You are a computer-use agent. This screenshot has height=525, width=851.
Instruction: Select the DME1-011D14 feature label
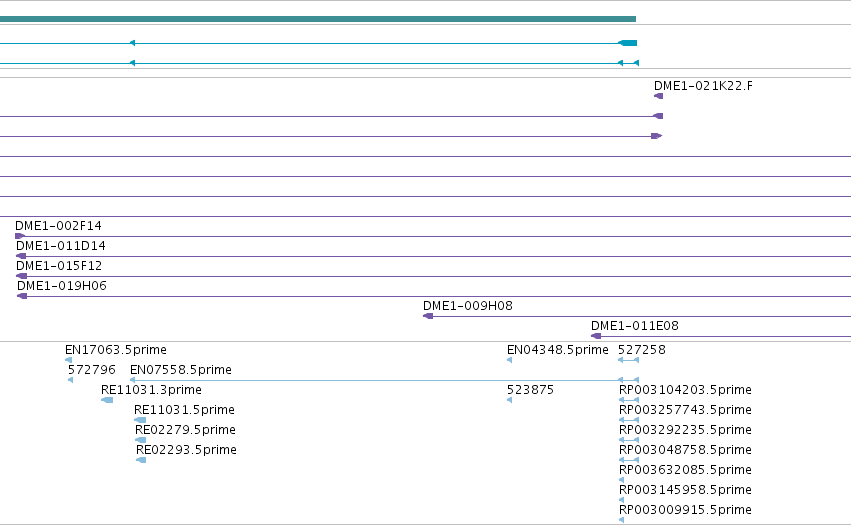coord(61,245)
